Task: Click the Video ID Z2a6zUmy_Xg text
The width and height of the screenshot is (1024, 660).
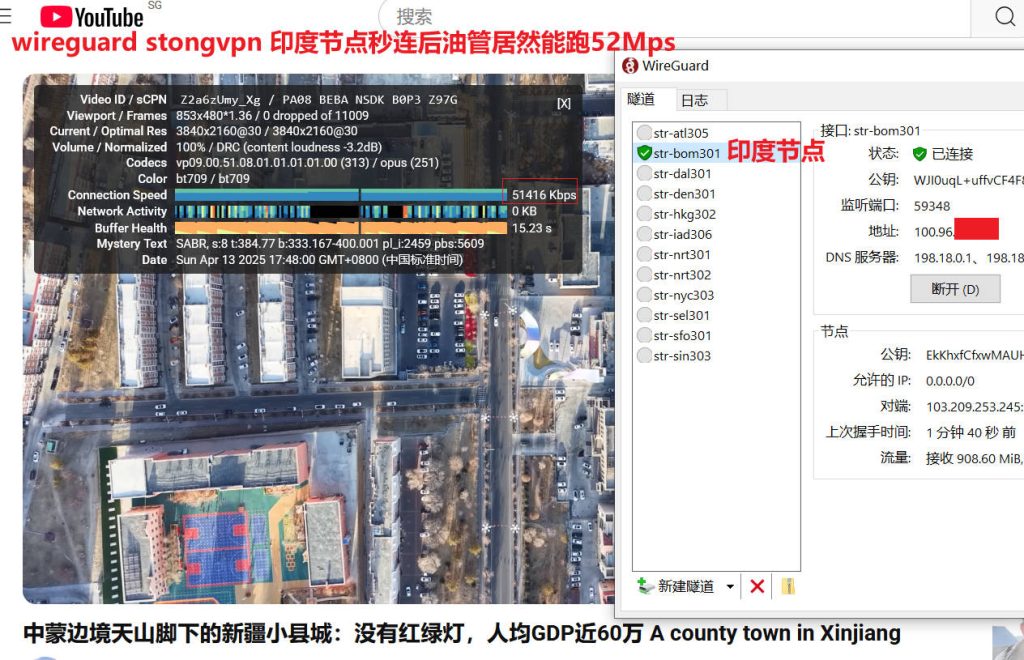Action: [x=220, y=99]
